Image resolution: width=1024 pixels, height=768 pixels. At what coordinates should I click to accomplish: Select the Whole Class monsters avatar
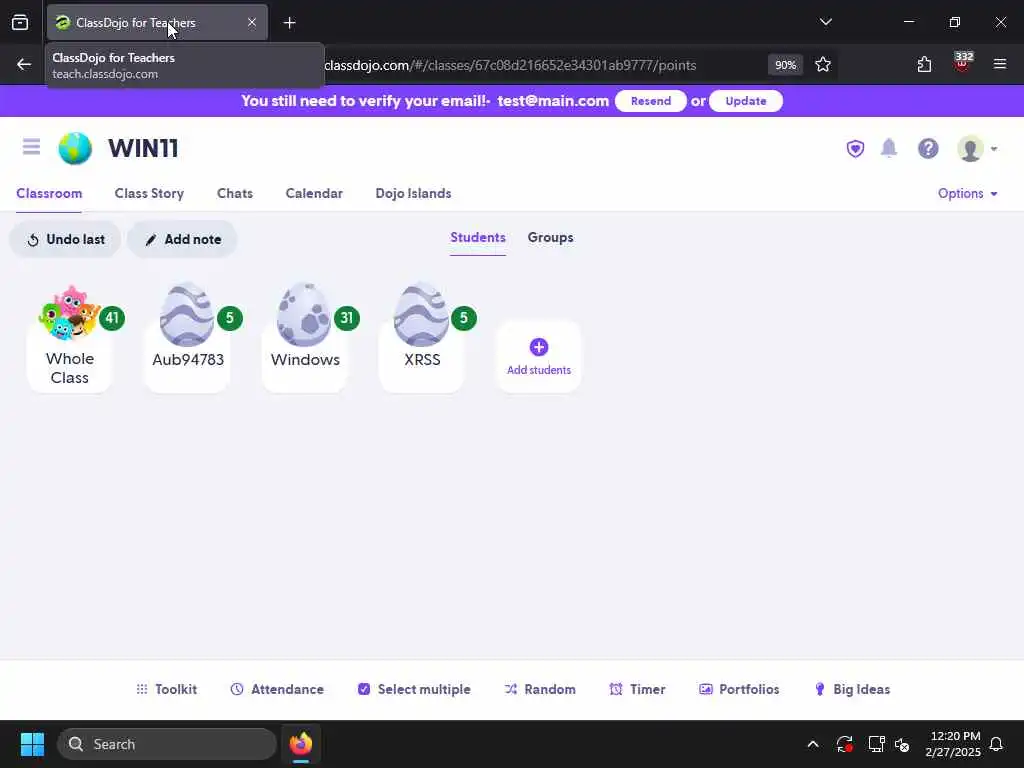[68, 313]
